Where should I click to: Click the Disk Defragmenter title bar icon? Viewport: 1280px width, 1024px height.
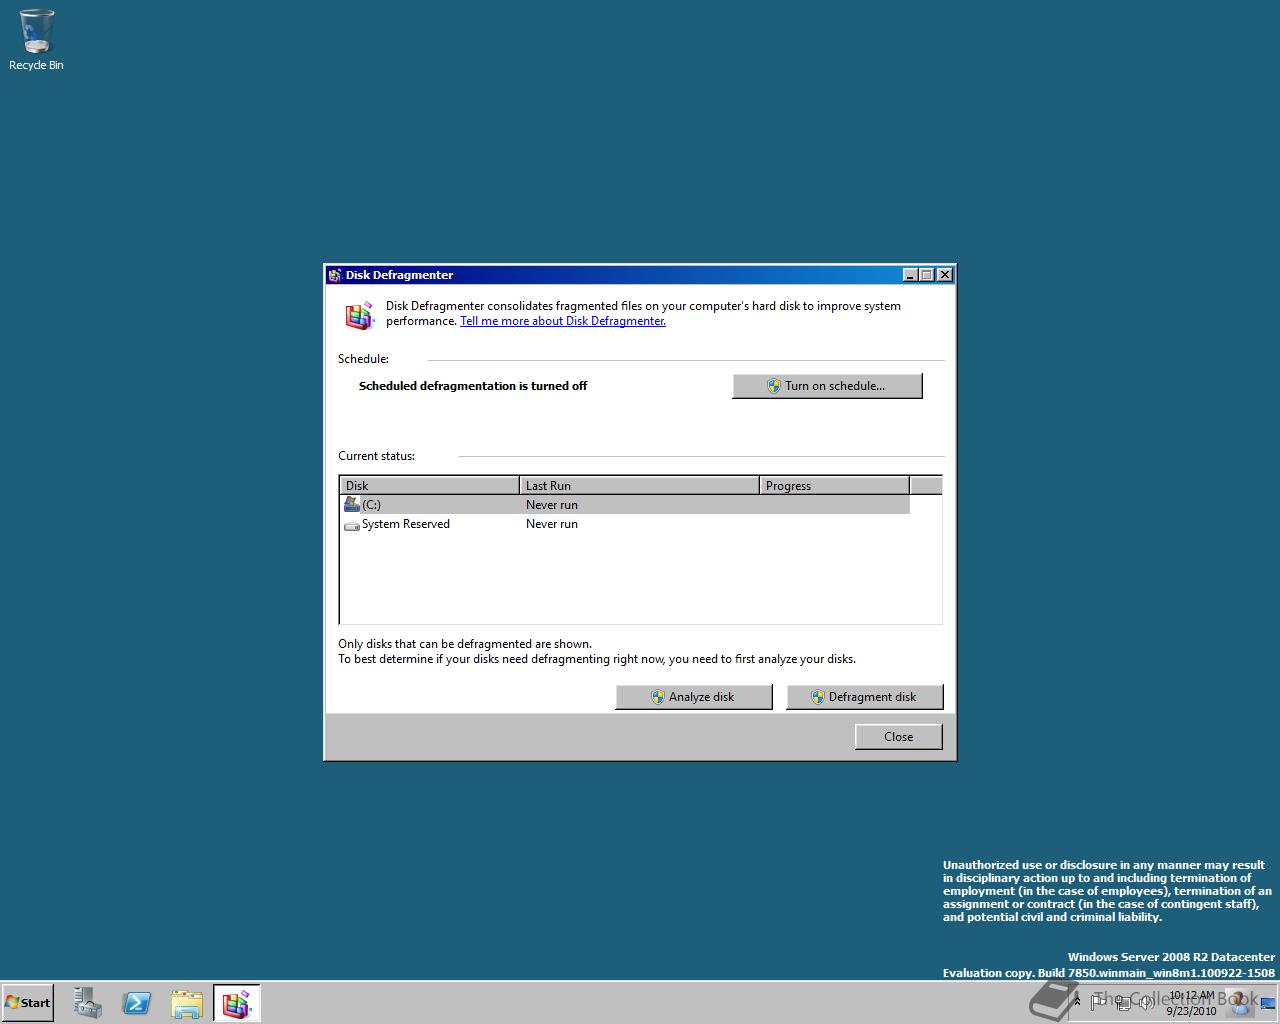pos(335,275)
